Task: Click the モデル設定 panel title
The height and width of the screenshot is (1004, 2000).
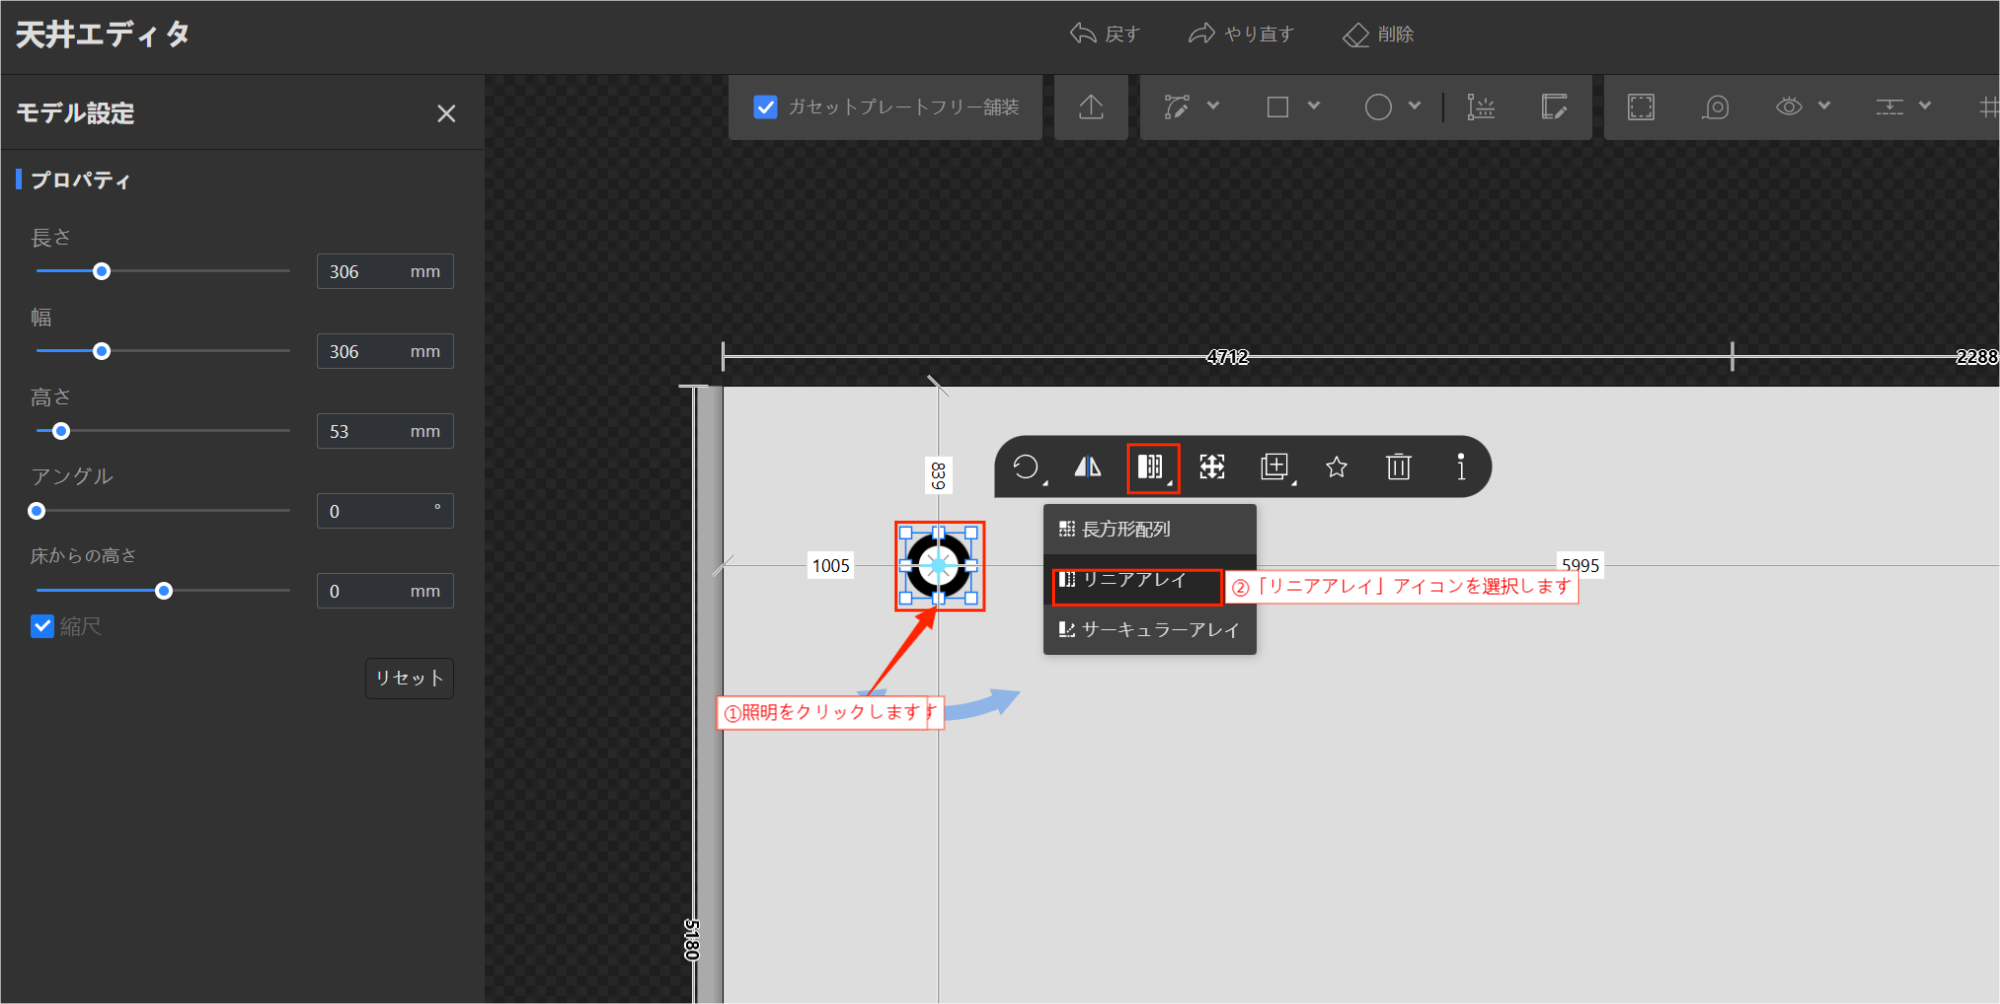Action: pyautogui.click(x=76, y=113)
